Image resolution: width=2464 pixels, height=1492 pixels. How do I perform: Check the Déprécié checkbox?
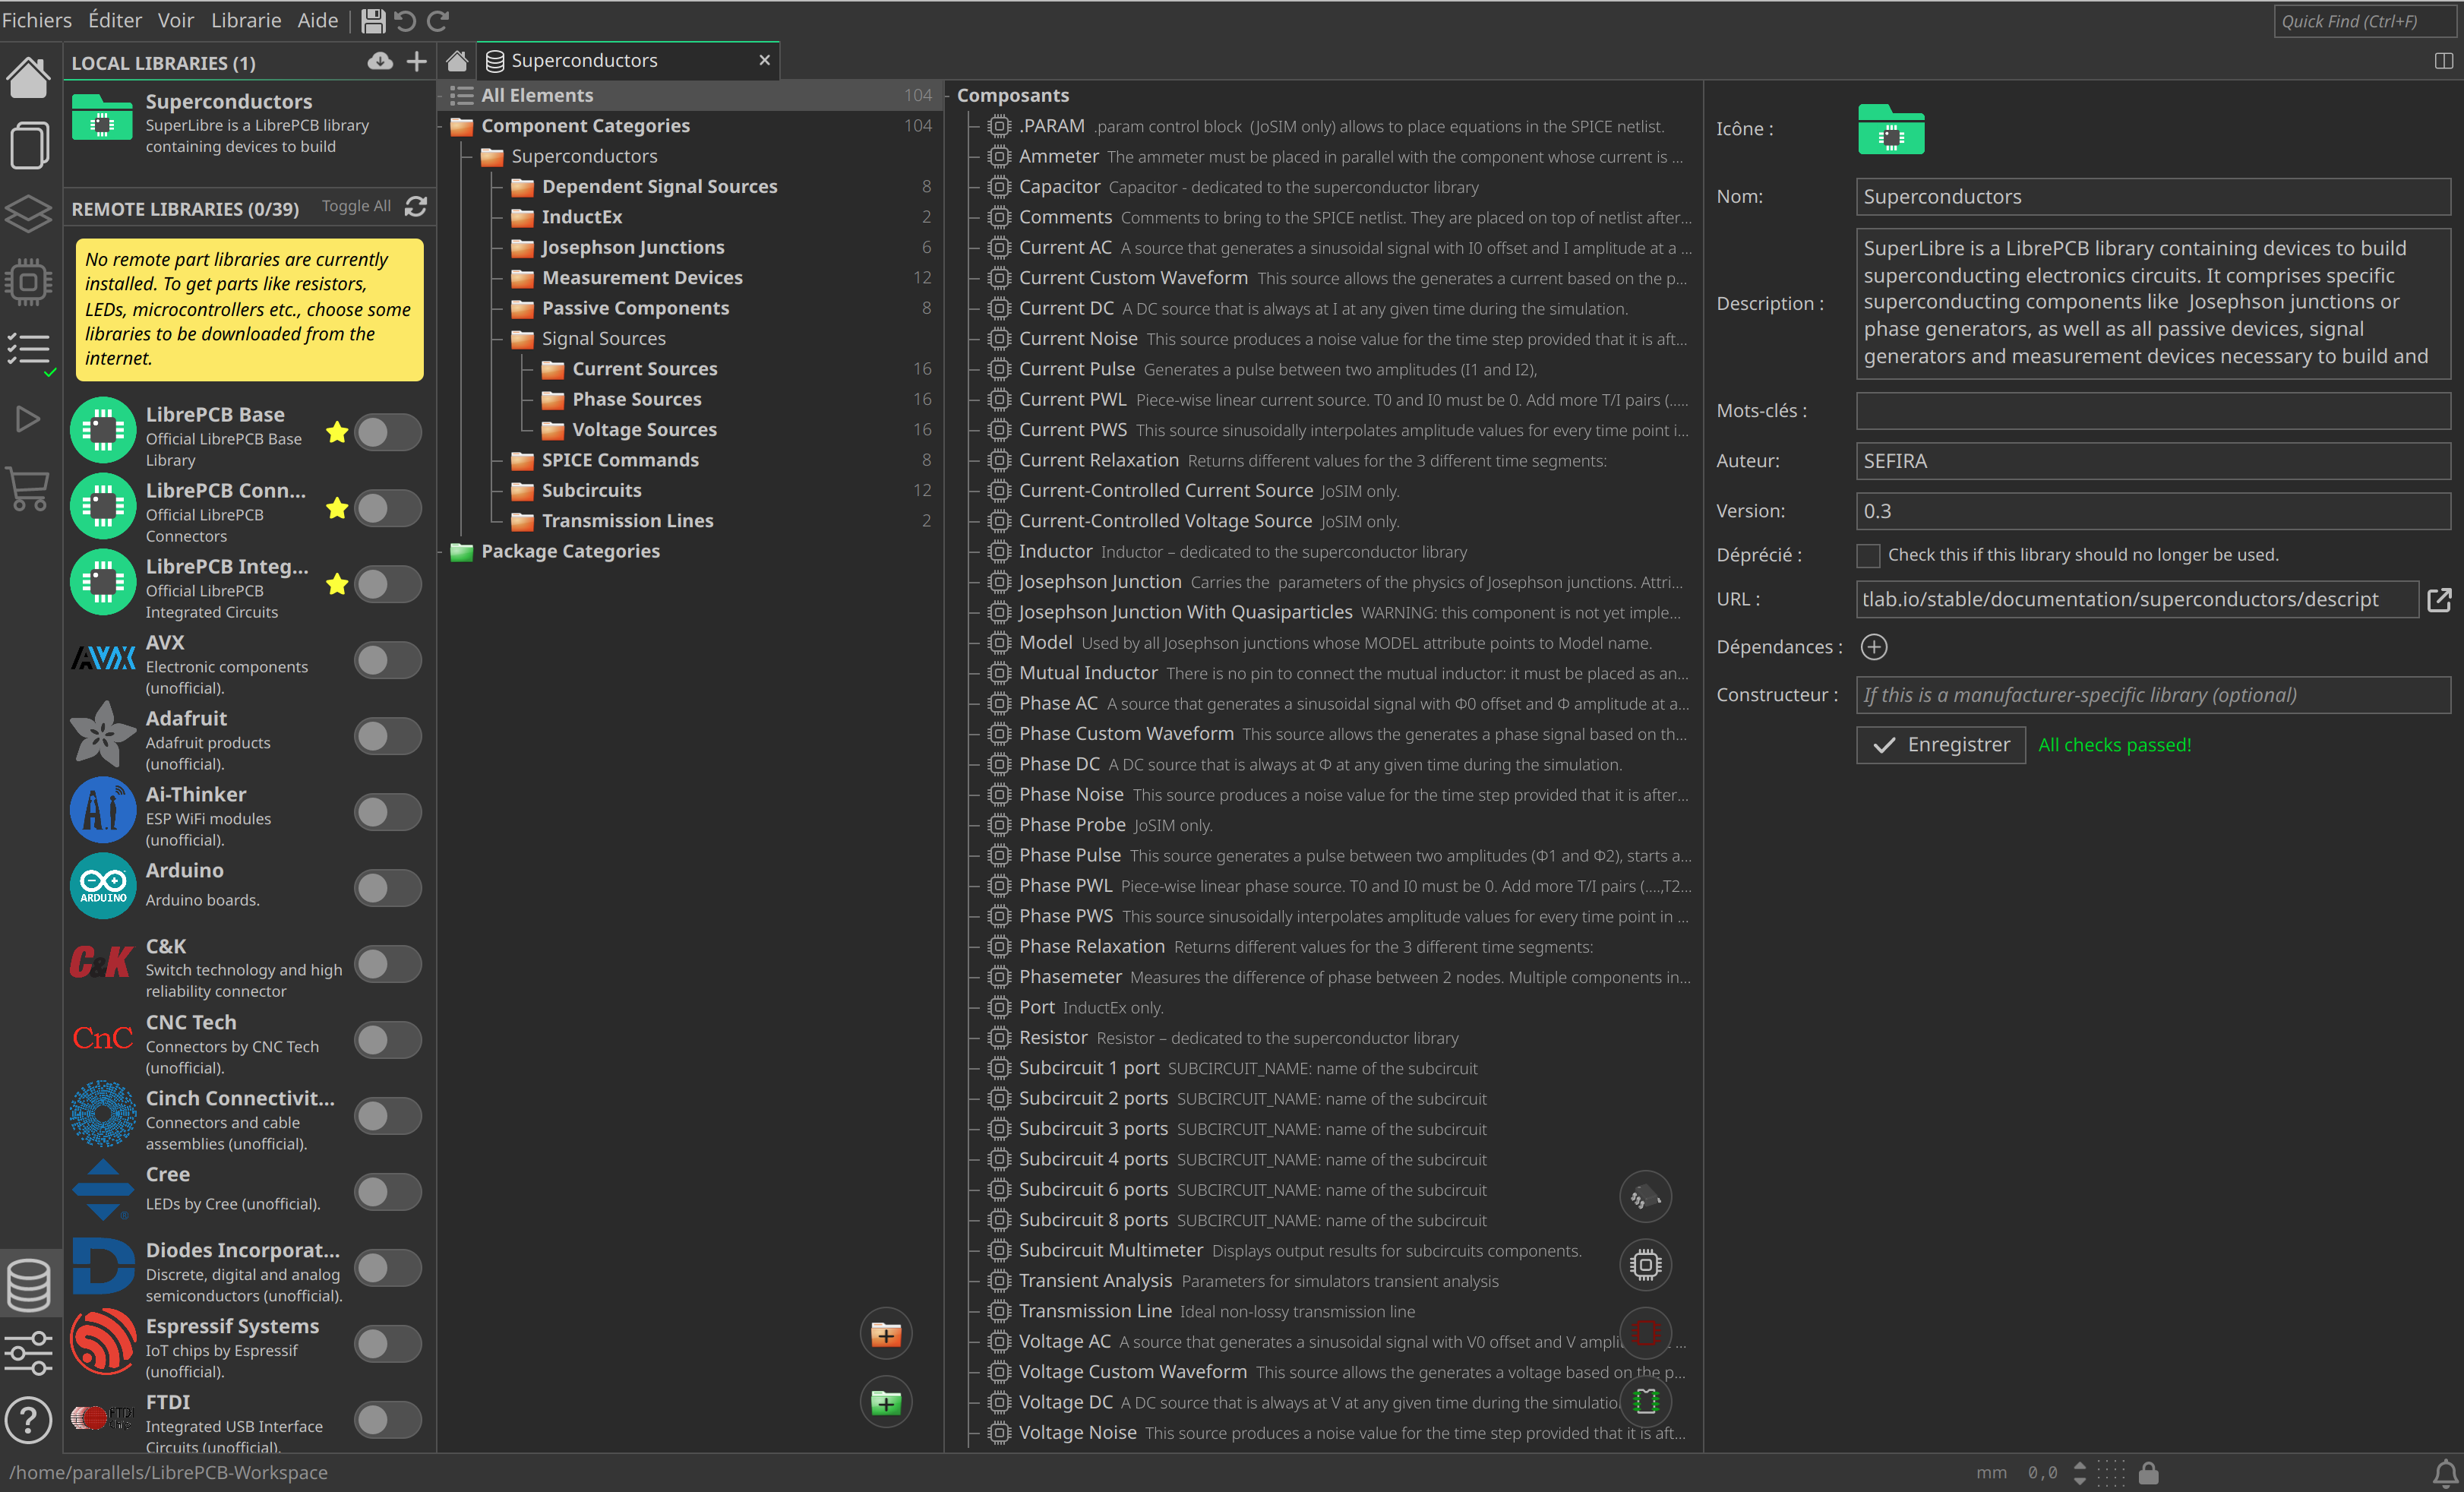[1868, 556]
